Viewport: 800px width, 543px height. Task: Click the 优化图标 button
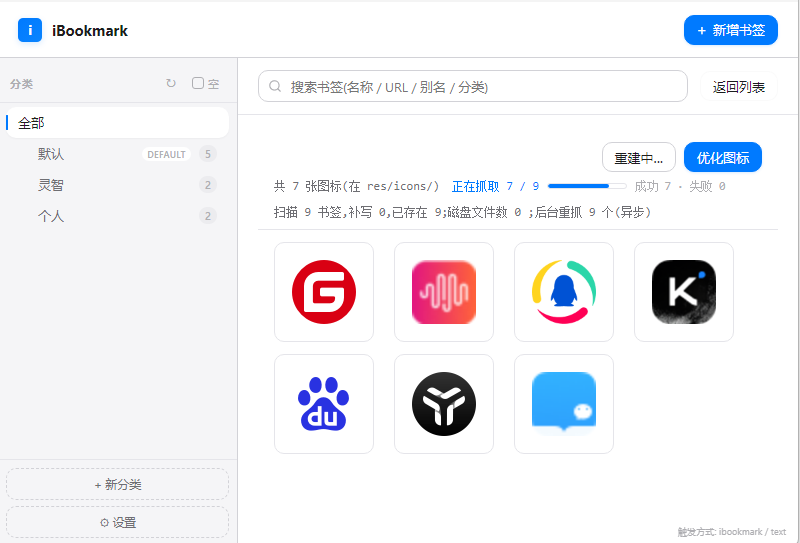(723, 158)
